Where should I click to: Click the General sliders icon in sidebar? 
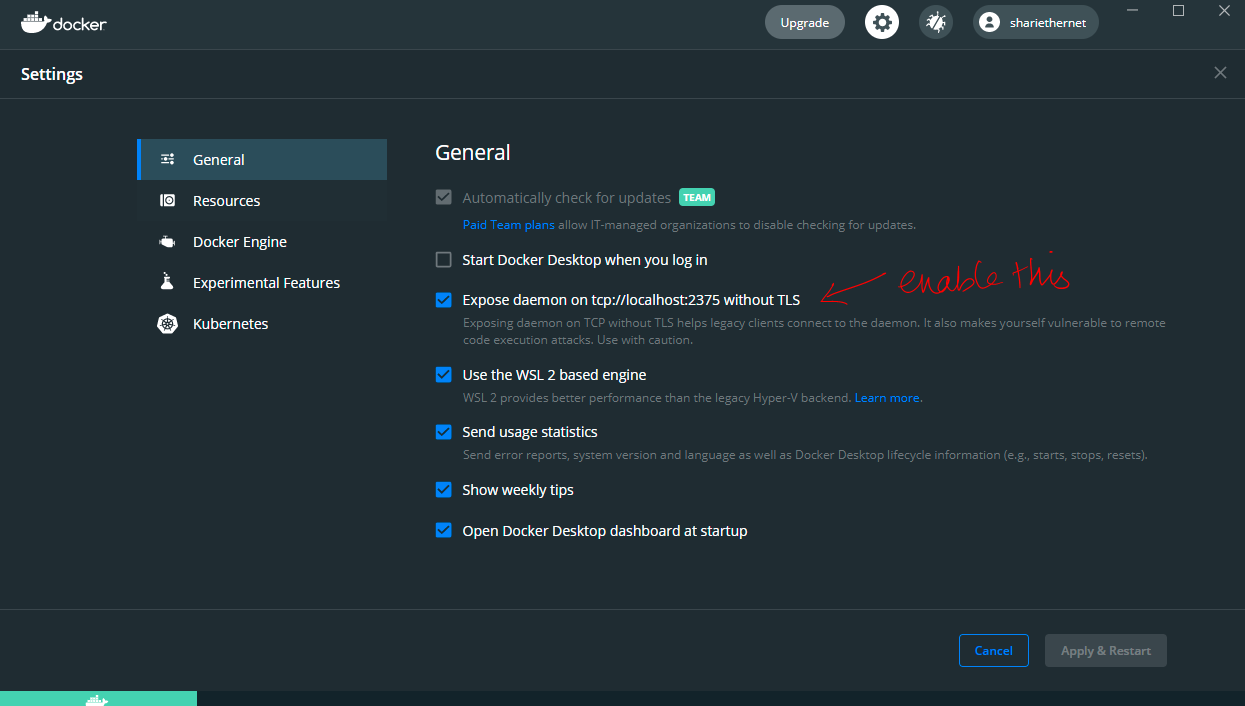click(x=168, y=159)
